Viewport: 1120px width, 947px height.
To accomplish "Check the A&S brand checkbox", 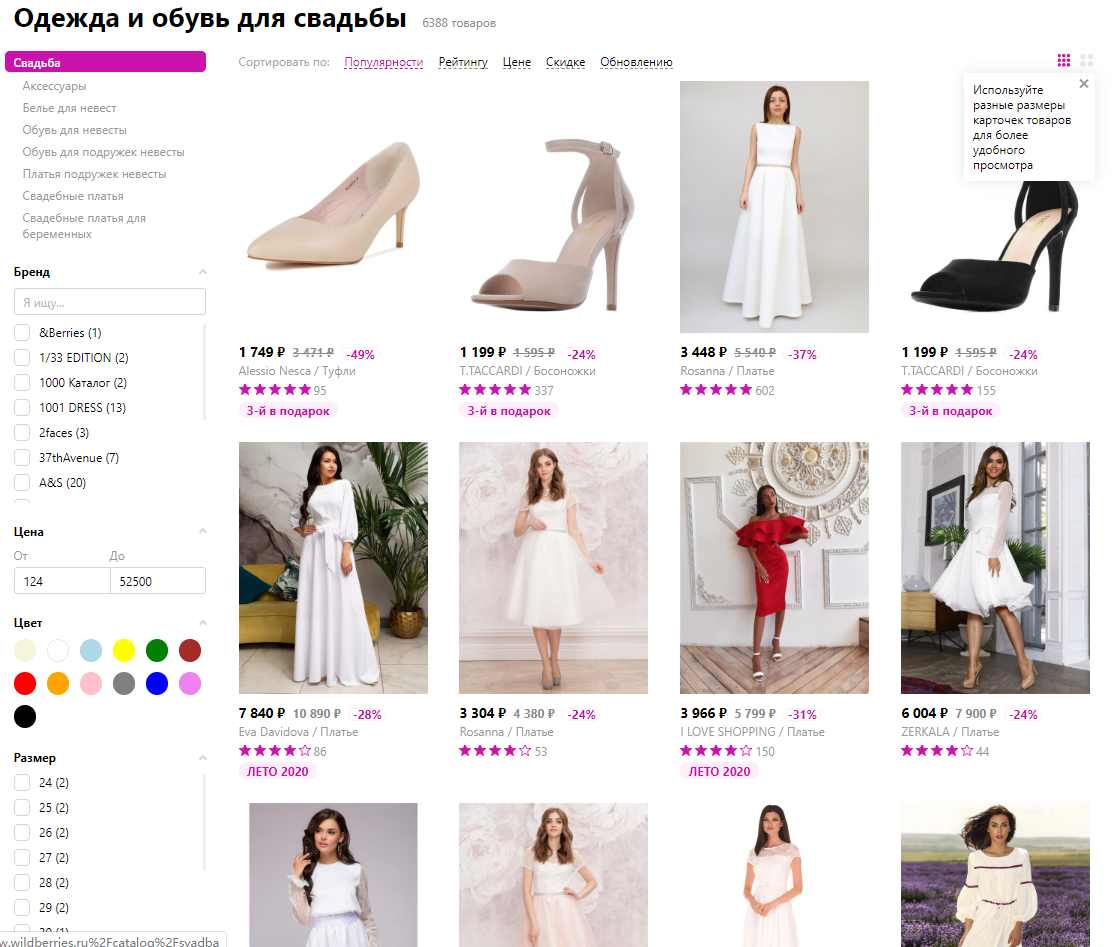I will click(22, 483).
